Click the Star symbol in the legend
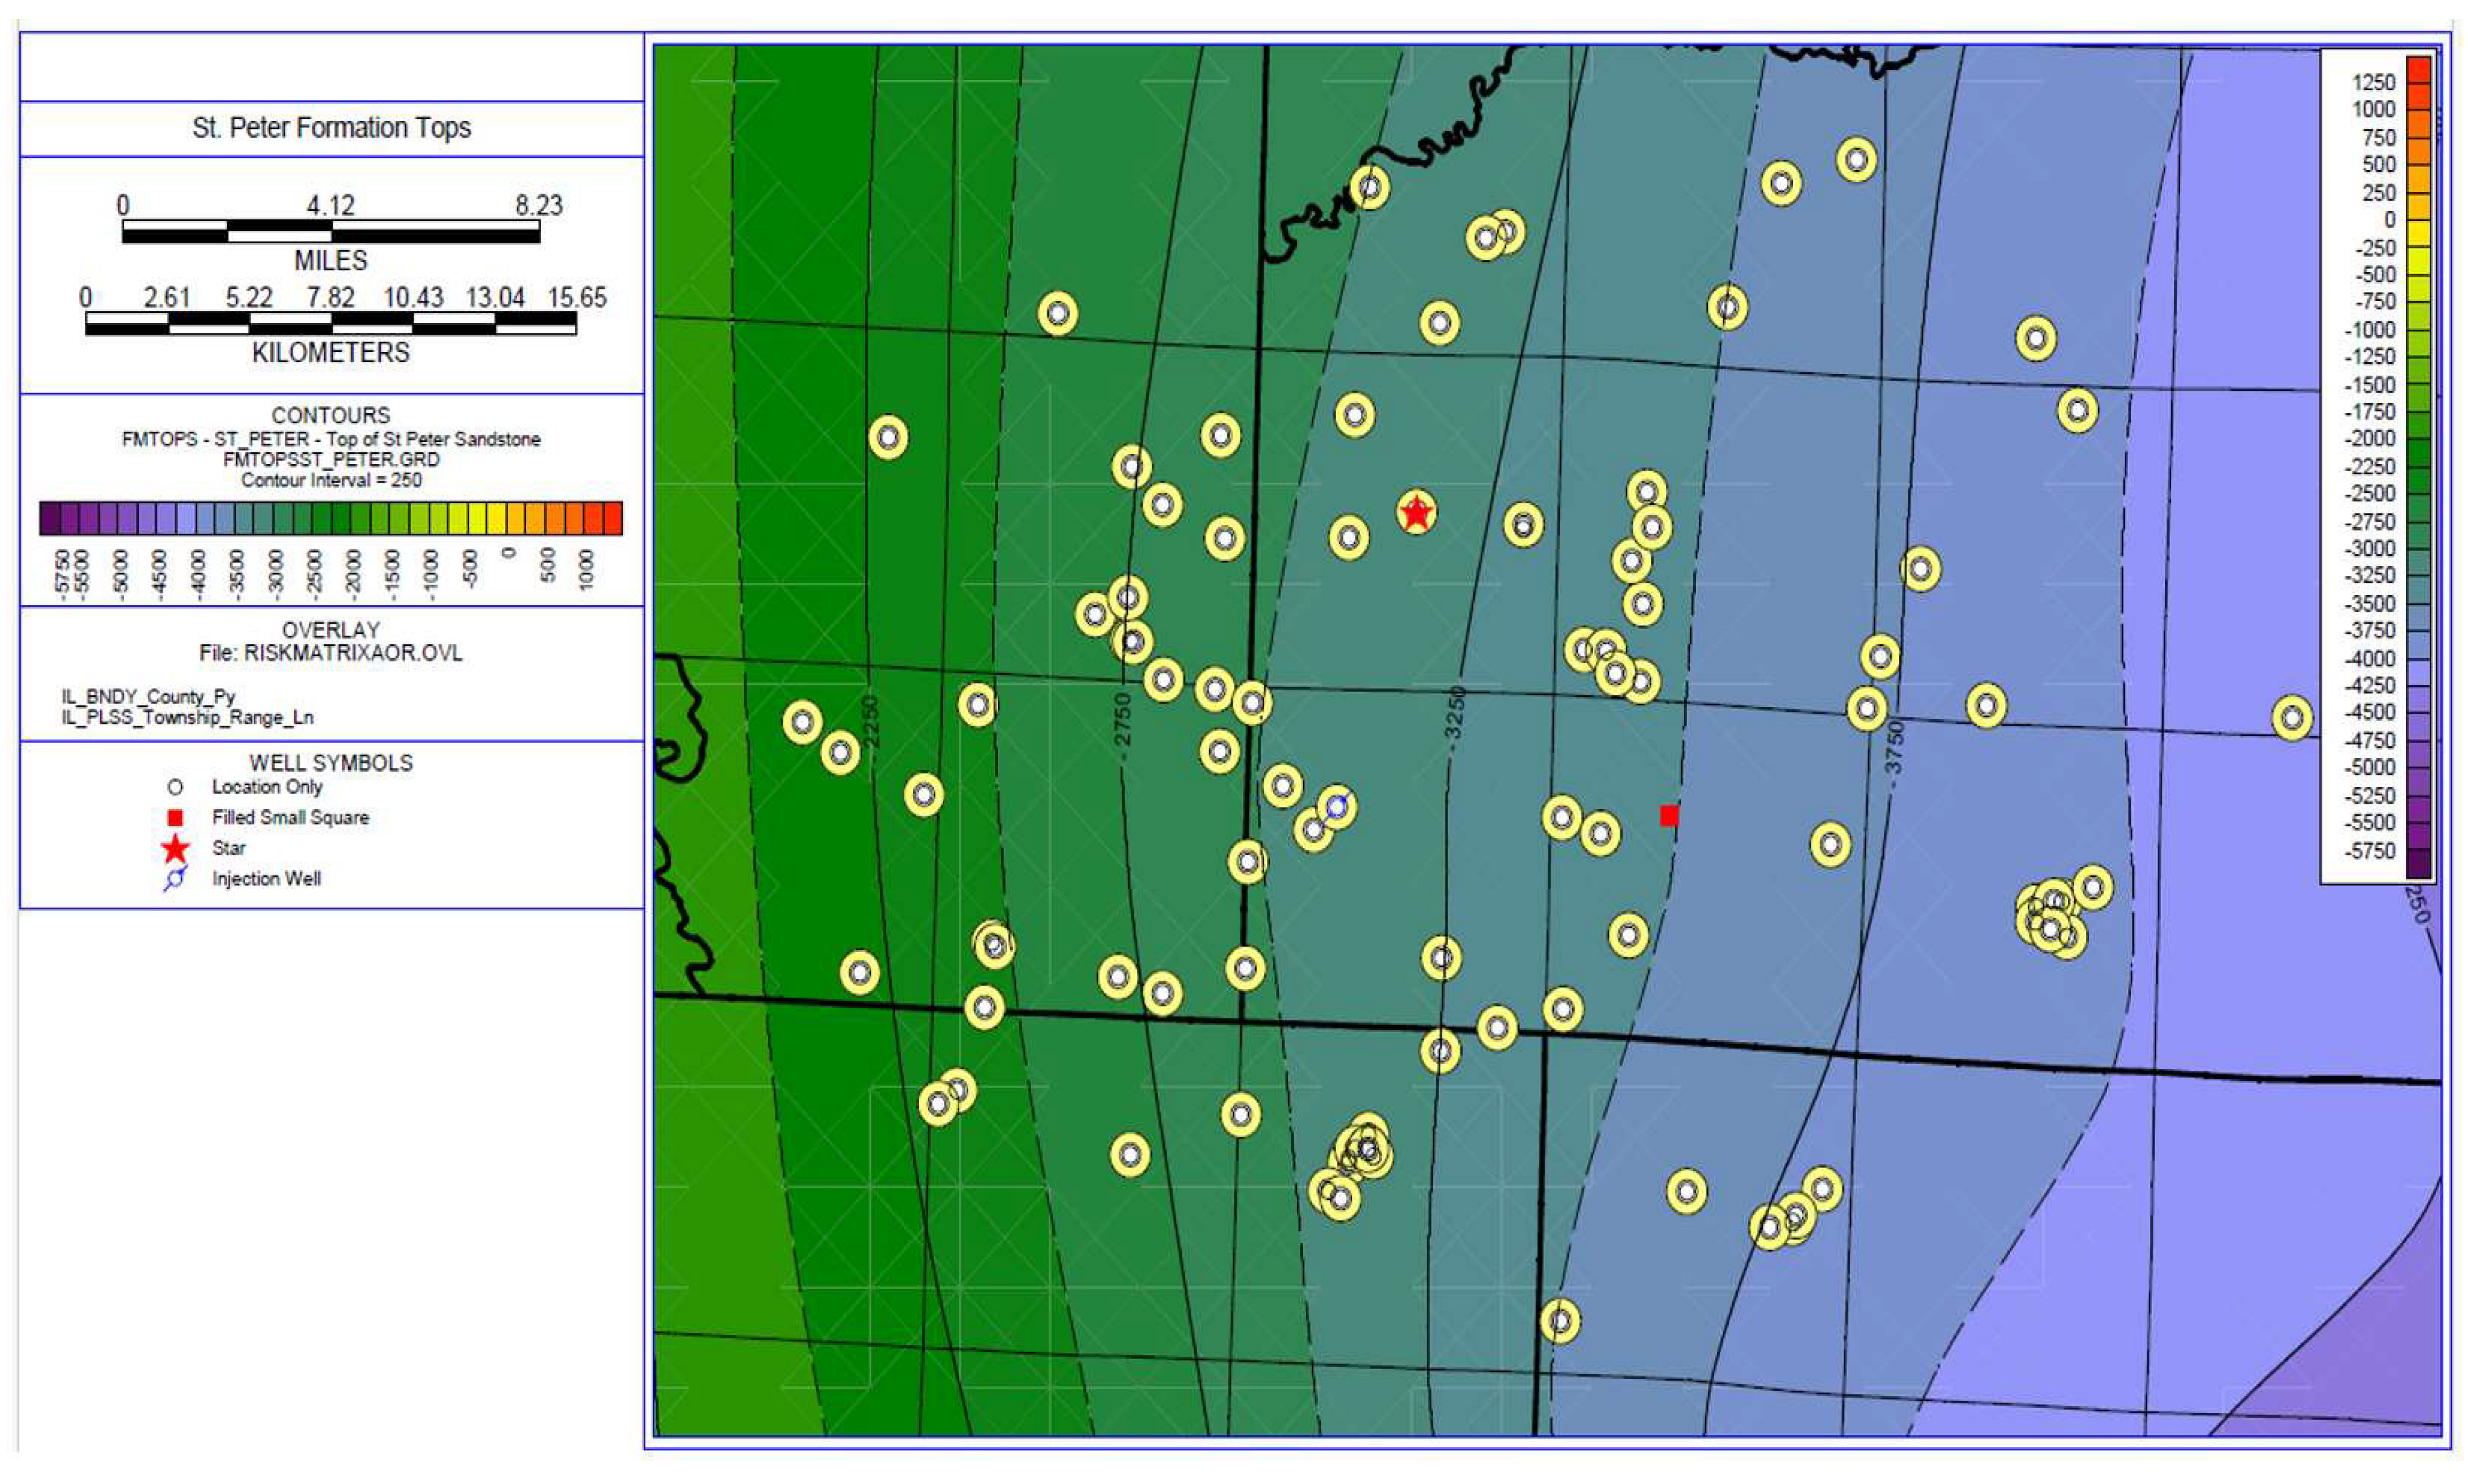Screen dimensions: 2468x1472 [x=175, y=849]
